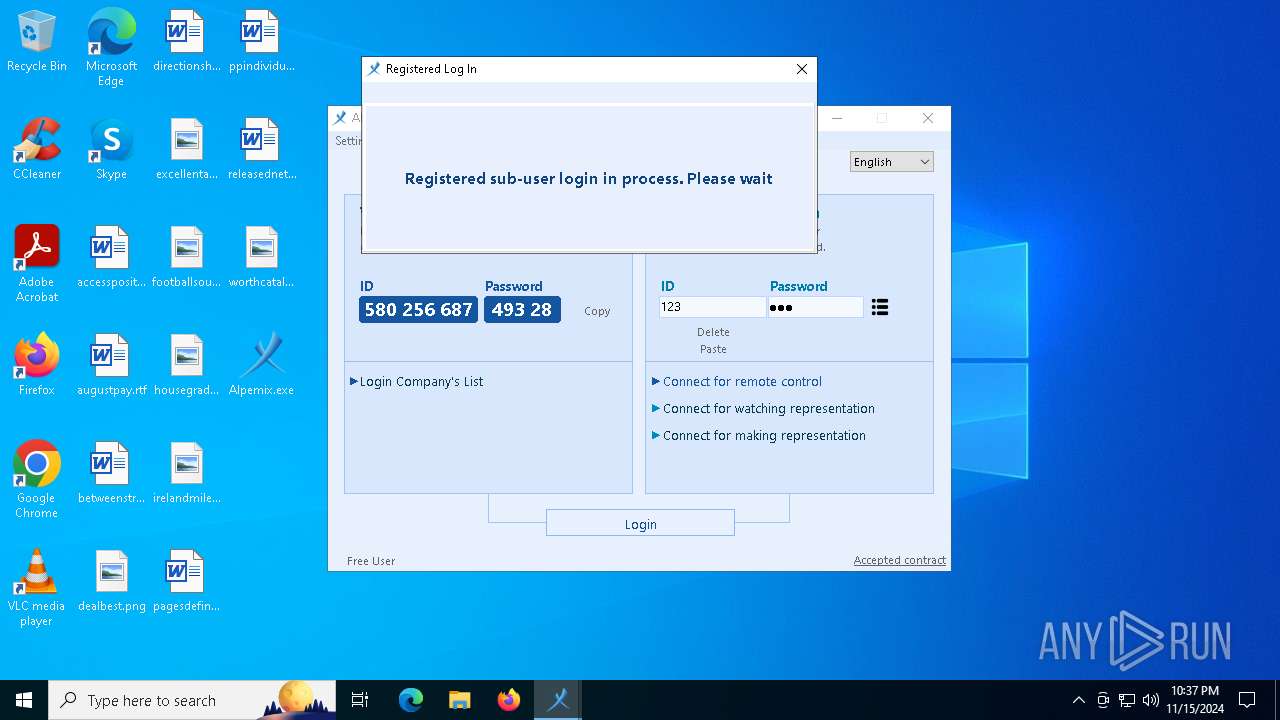Open Adobe Acrobat desktop shortcut
This screenshot has width=1280, height=720.
[36, 263]
